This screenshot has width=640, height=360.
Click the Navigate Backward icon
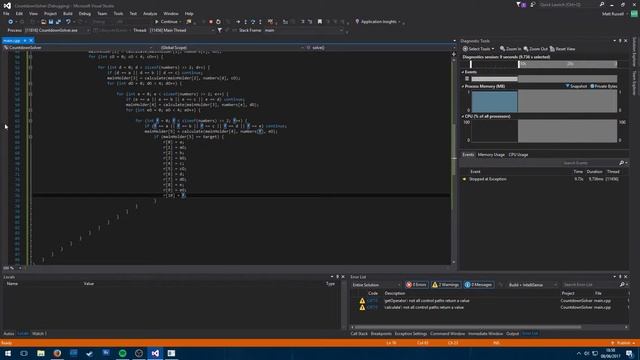[11, 22]
